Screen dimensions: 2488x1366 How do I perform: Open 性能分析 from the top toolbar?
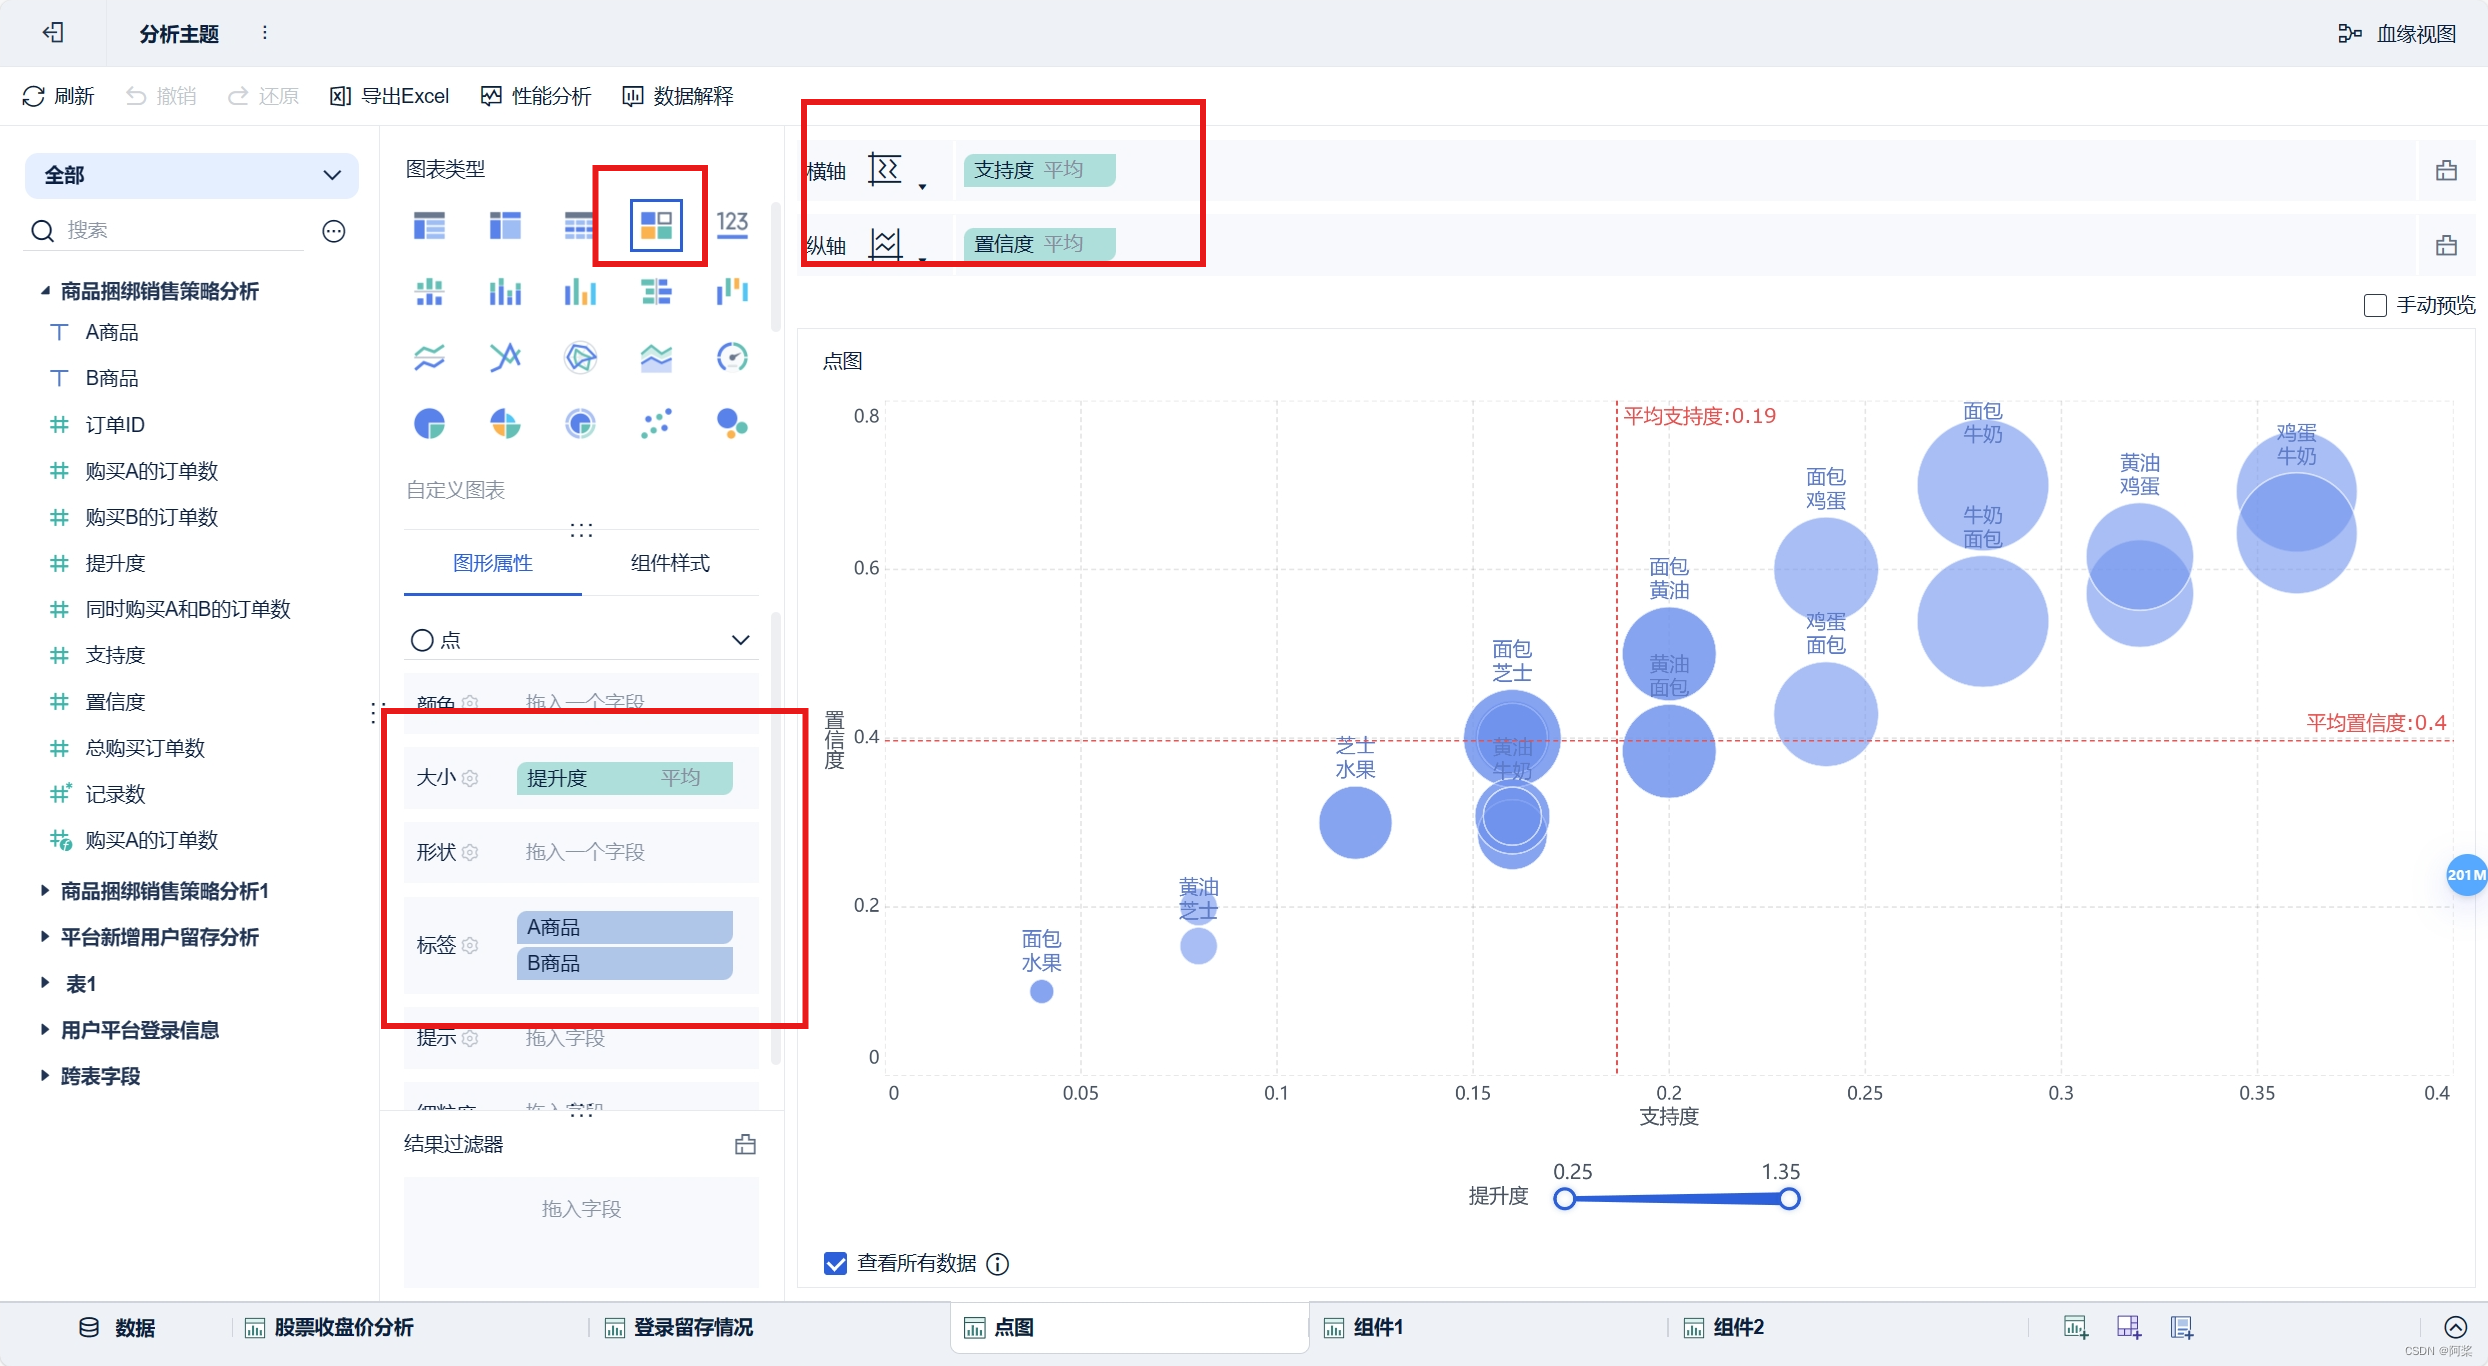point(535,95)
